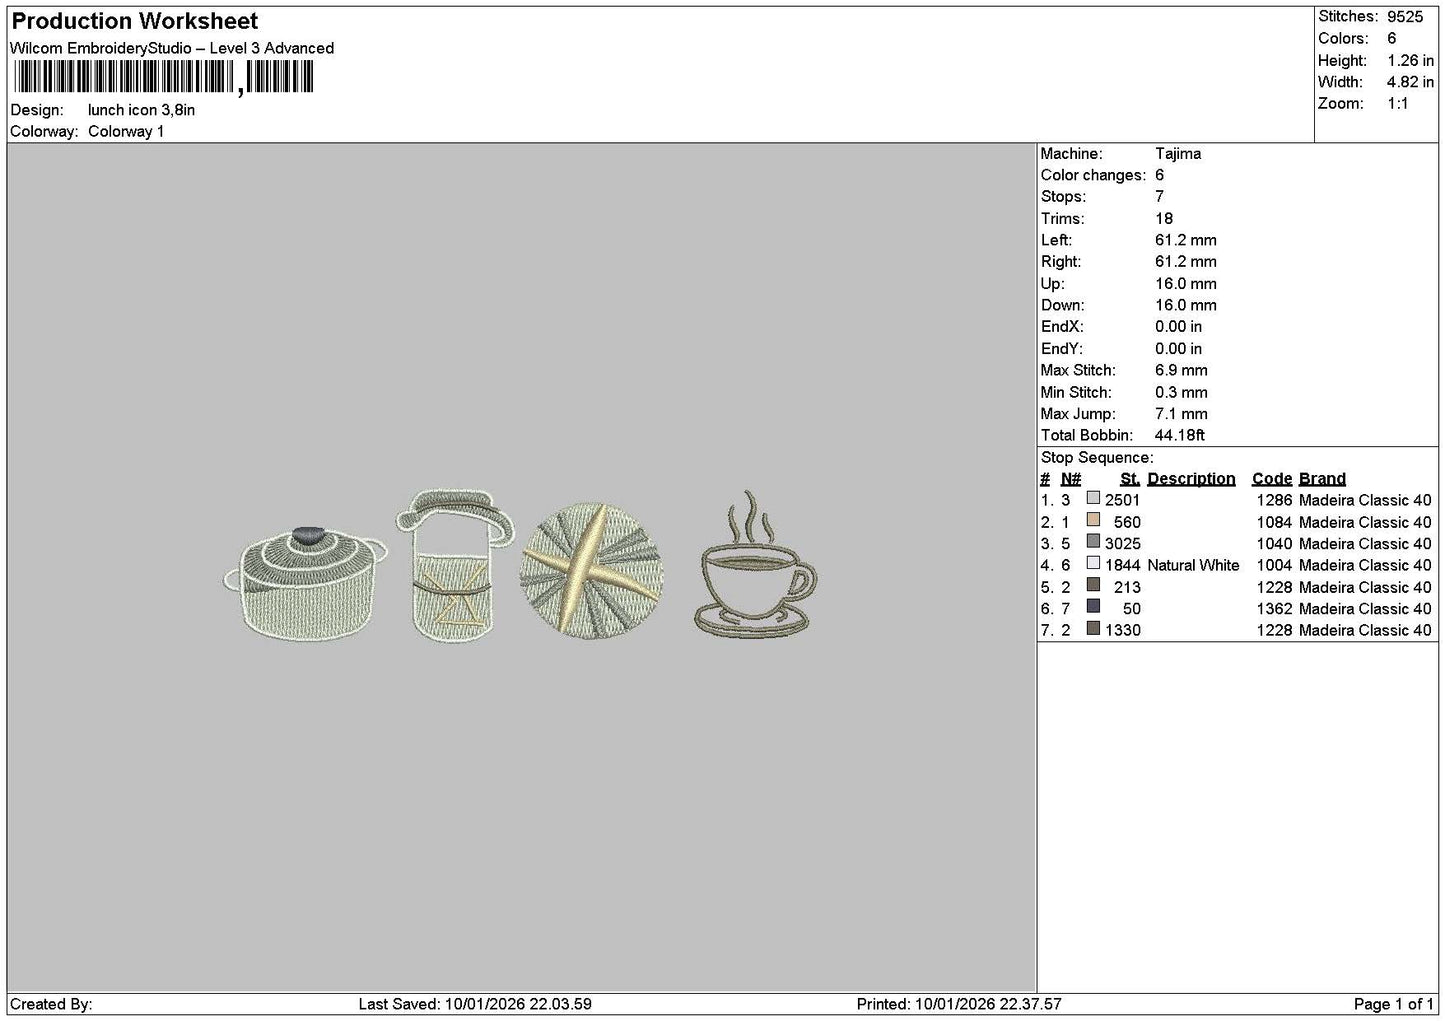Image resolution: width=1445 pixels, height=1021 pixels.
Task: Click the 'Description' column header
Action: (x=1191, y=478)
